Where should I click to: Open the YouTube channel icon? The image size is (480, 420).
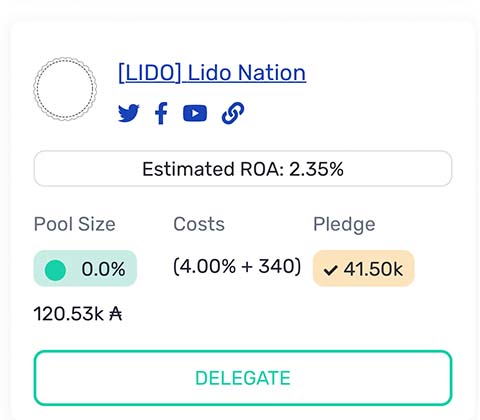(x=195, y=113)
